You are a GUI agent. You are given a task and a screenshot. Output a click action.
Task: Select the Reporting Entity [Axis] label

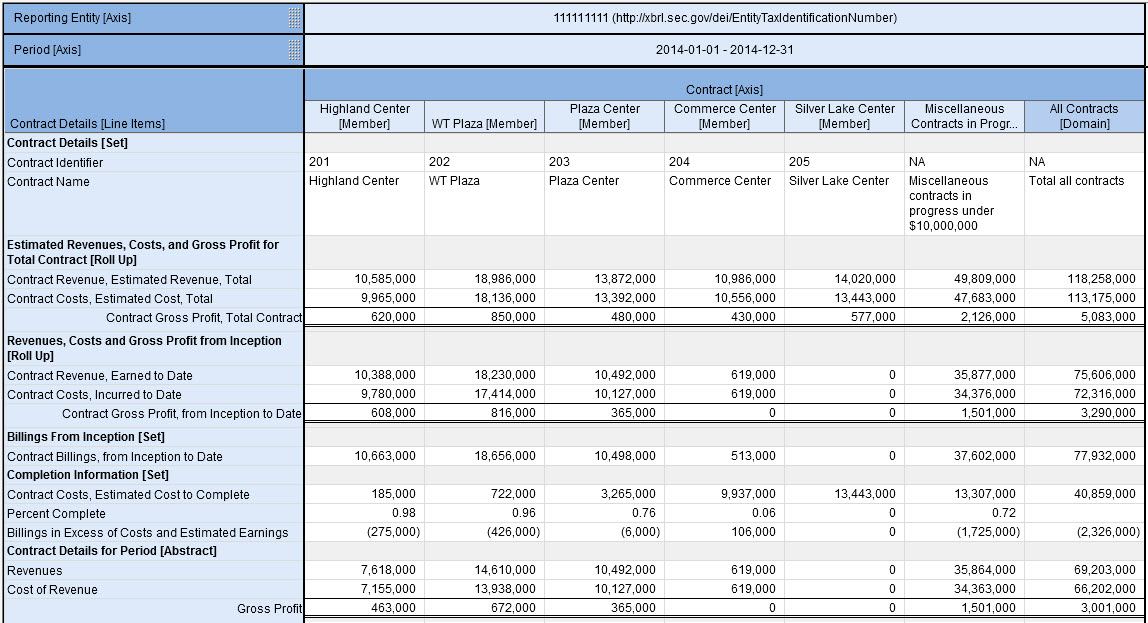[x=72, y=18]
